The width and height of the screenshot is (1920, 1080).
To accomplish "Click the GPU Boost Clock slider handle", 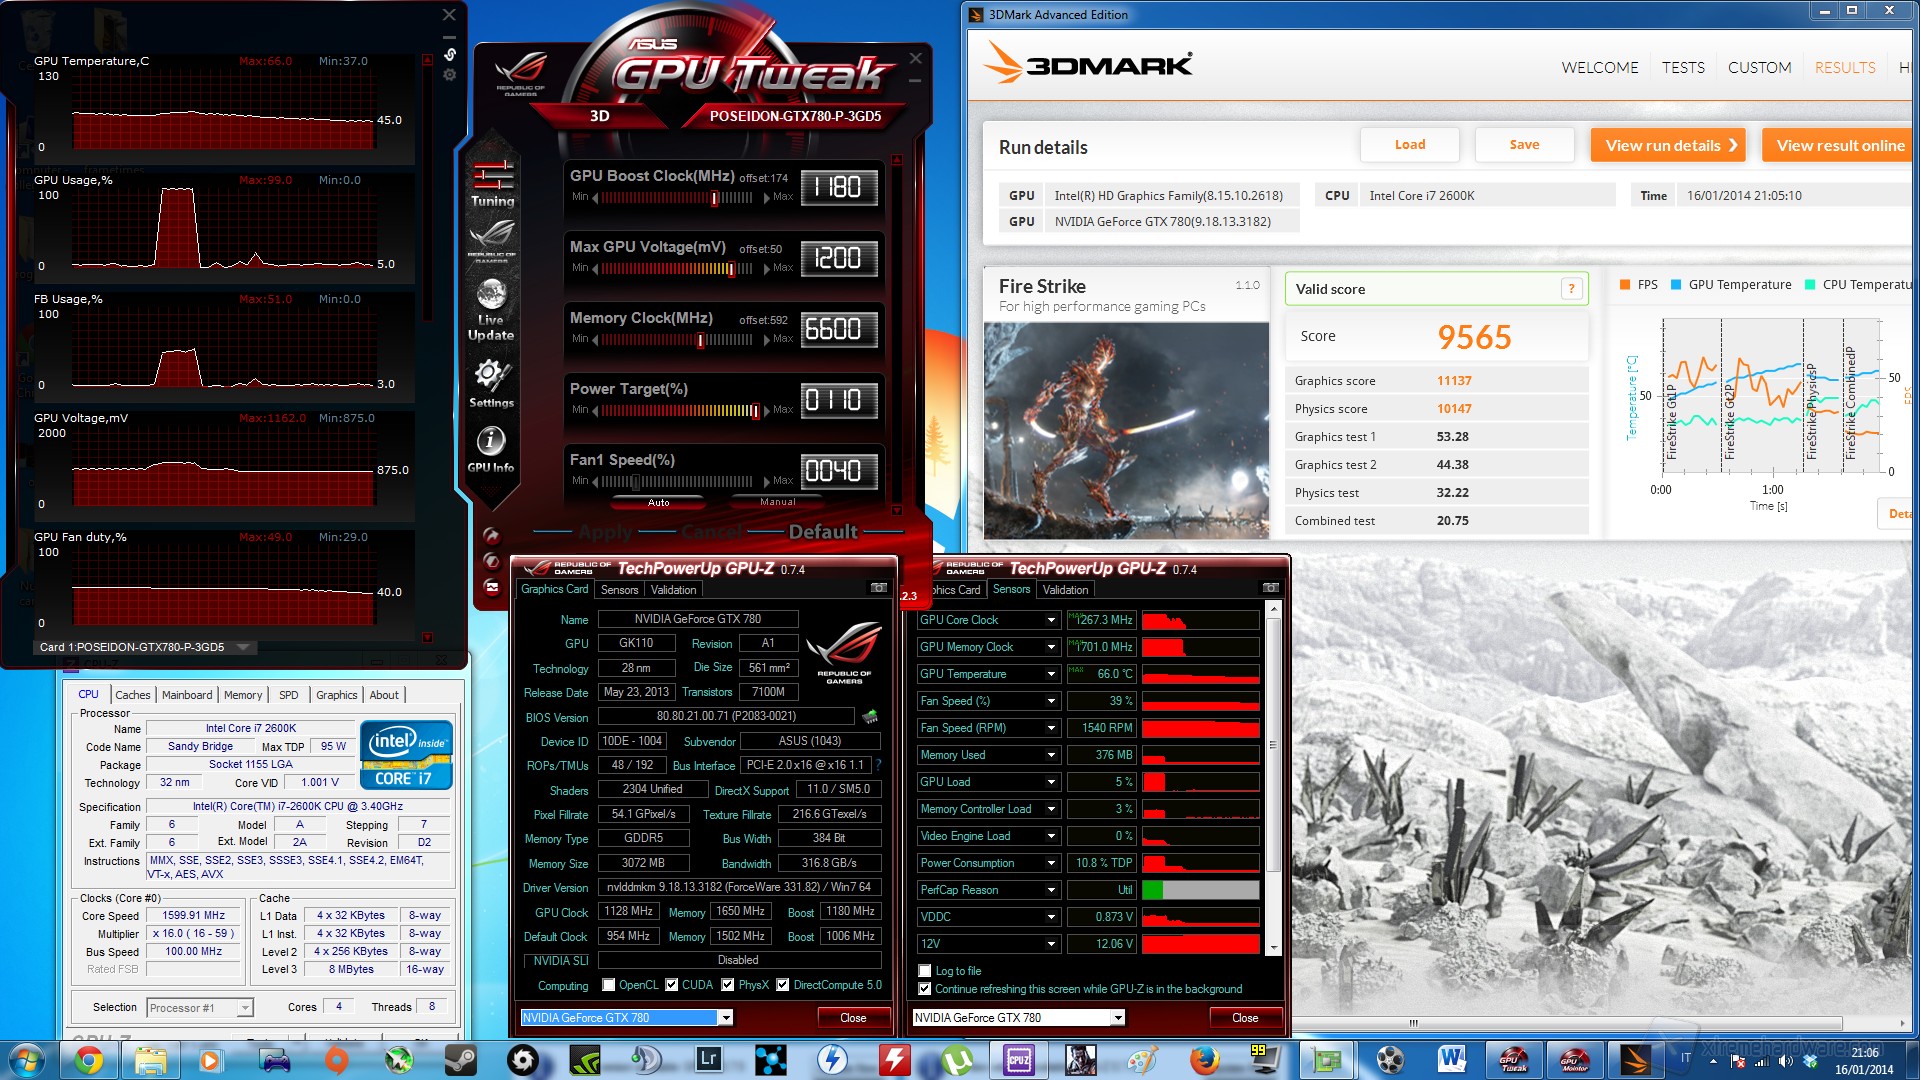I will [714, 198].
